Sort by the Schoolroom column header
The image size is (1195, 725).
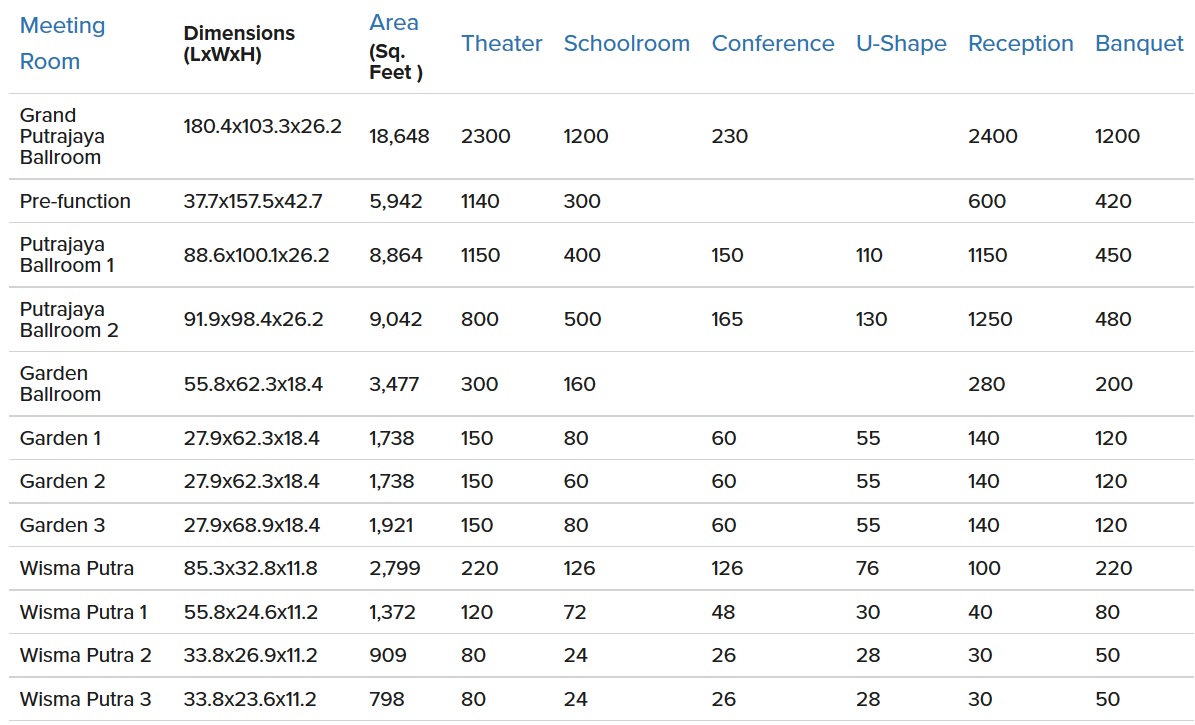pyautogui.click(x=626, y=44)
